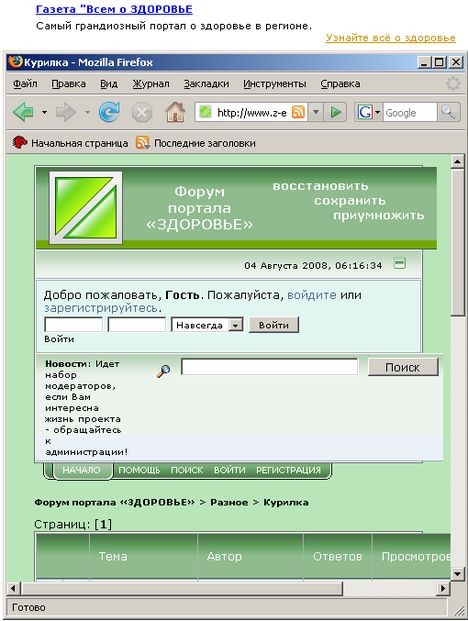Click the Готово status bar text
This screenshot has width=468, height=621.
29,607
